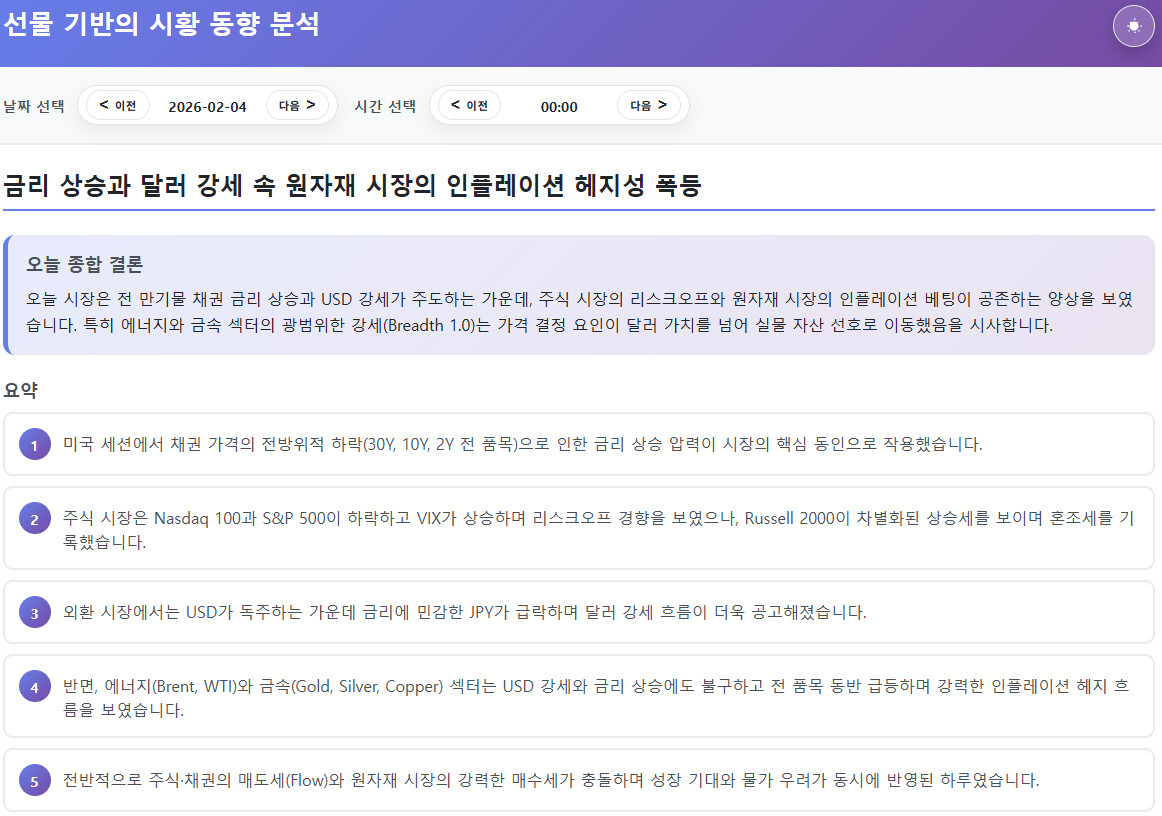1162x816 pixels.
Task: Open the summary text about 미국 세션 채권 가격
Action: point(522,444)
